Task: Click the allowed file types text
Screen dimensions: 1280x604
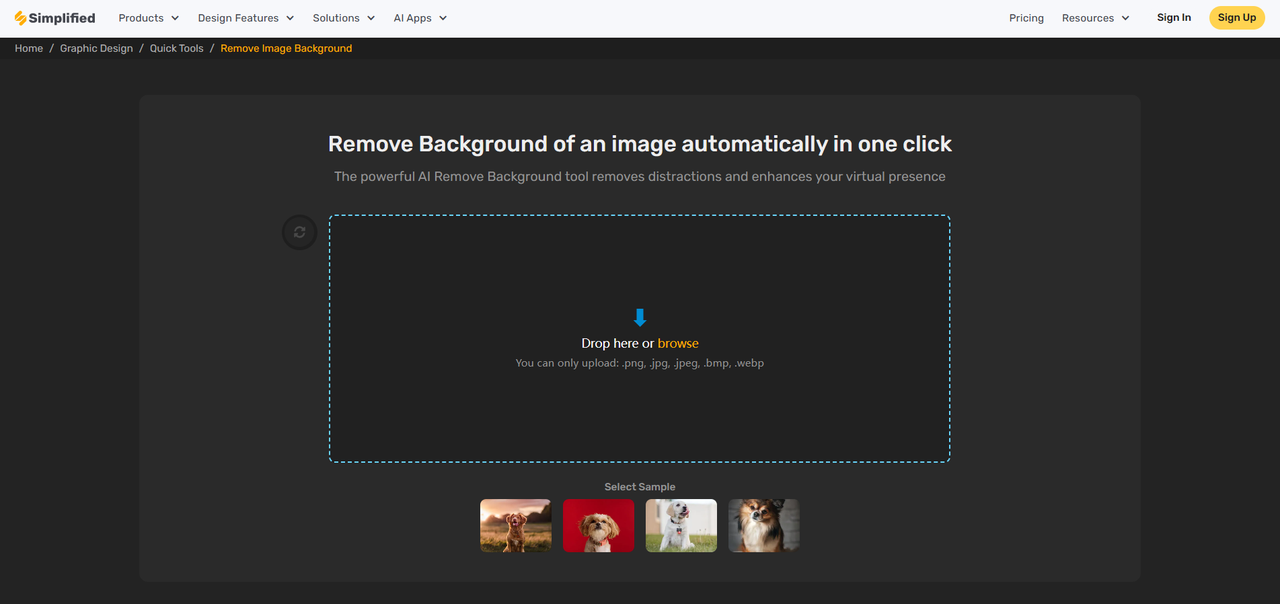Action: coord(640,363)
